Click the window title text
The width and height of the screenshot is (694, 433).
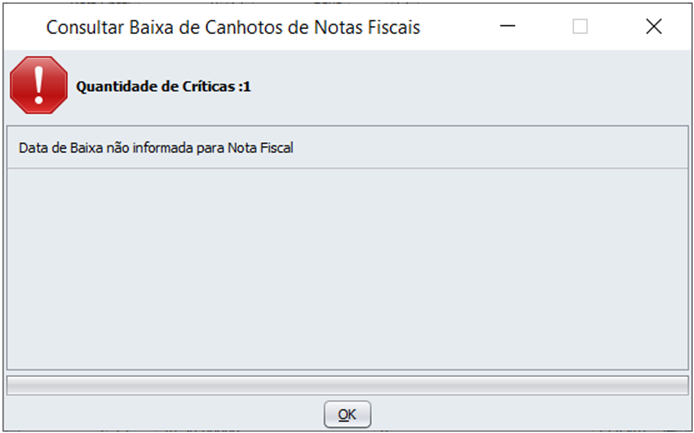tap(233, 28)
